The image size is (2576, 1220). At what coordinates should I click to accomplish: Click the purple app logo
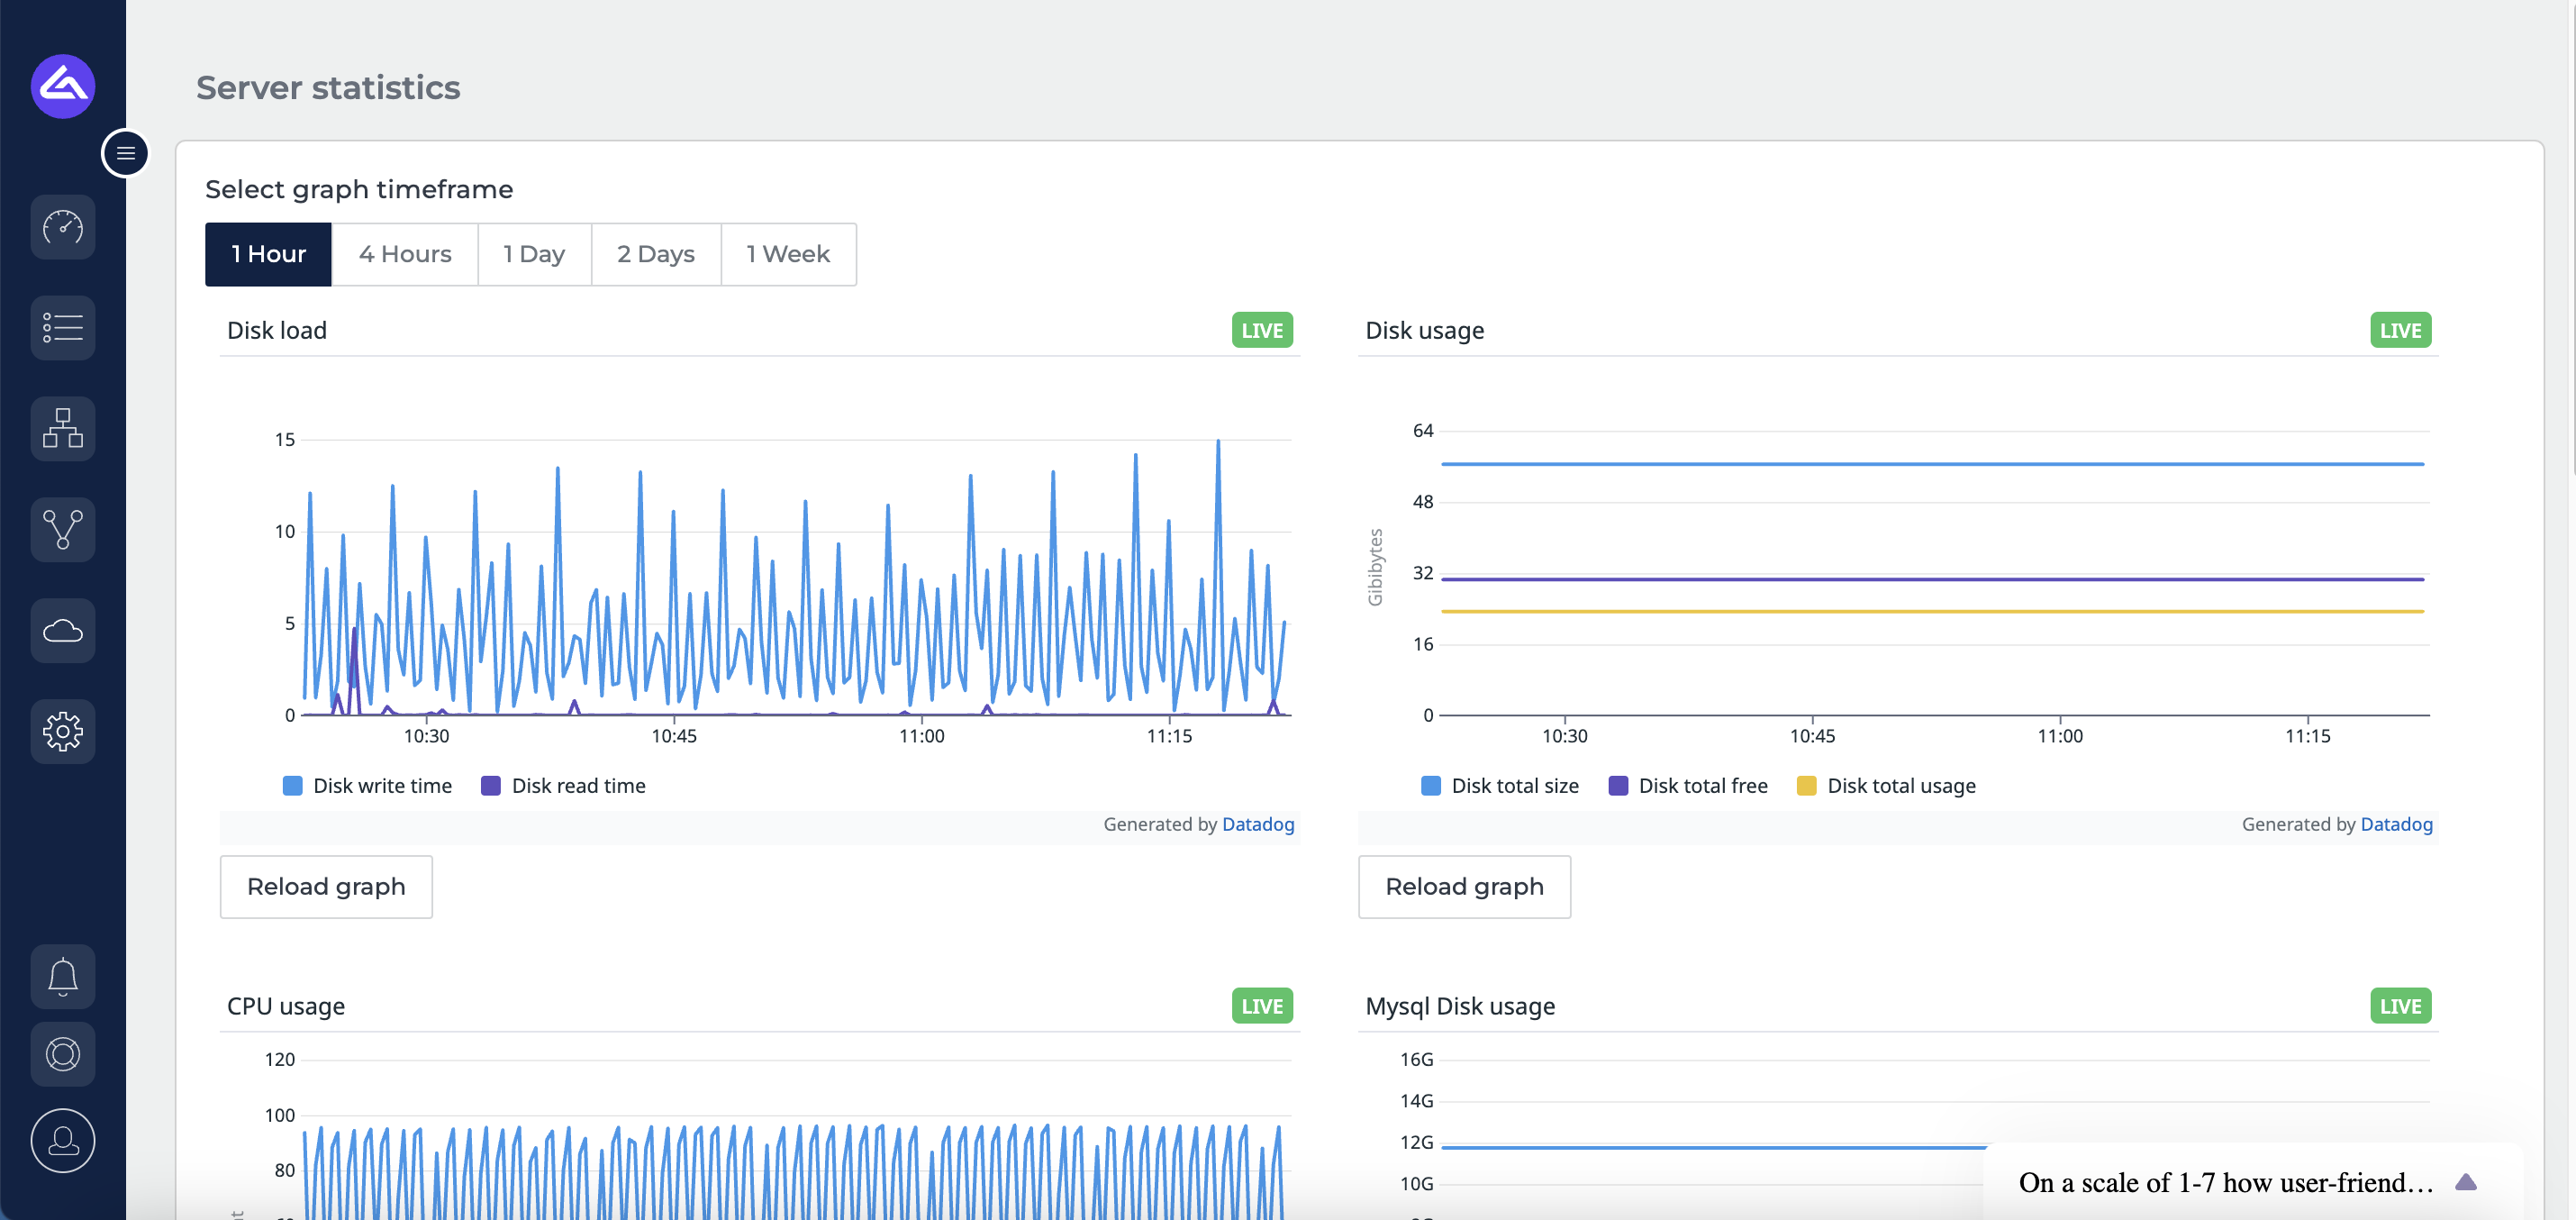[x=63, y=86]
